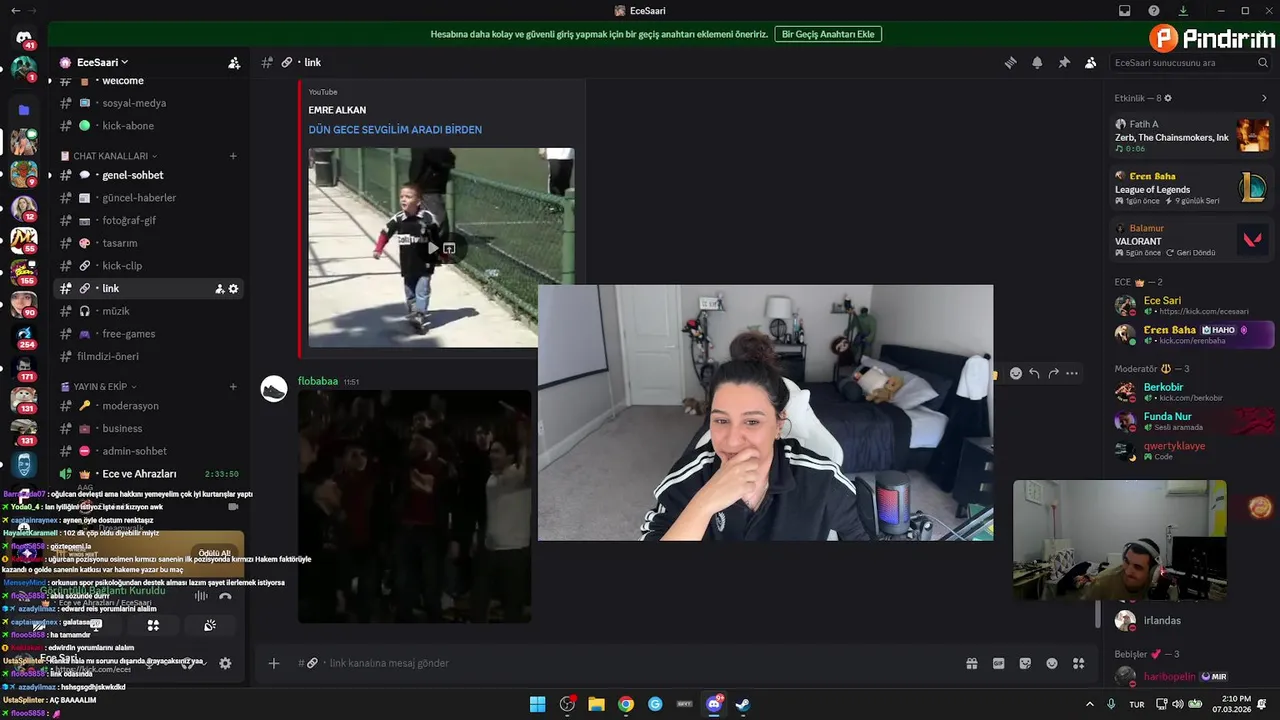Open Eren Baha League of Legends activity
Viewport: 1280px width, 720px height.
(1192, 187)
